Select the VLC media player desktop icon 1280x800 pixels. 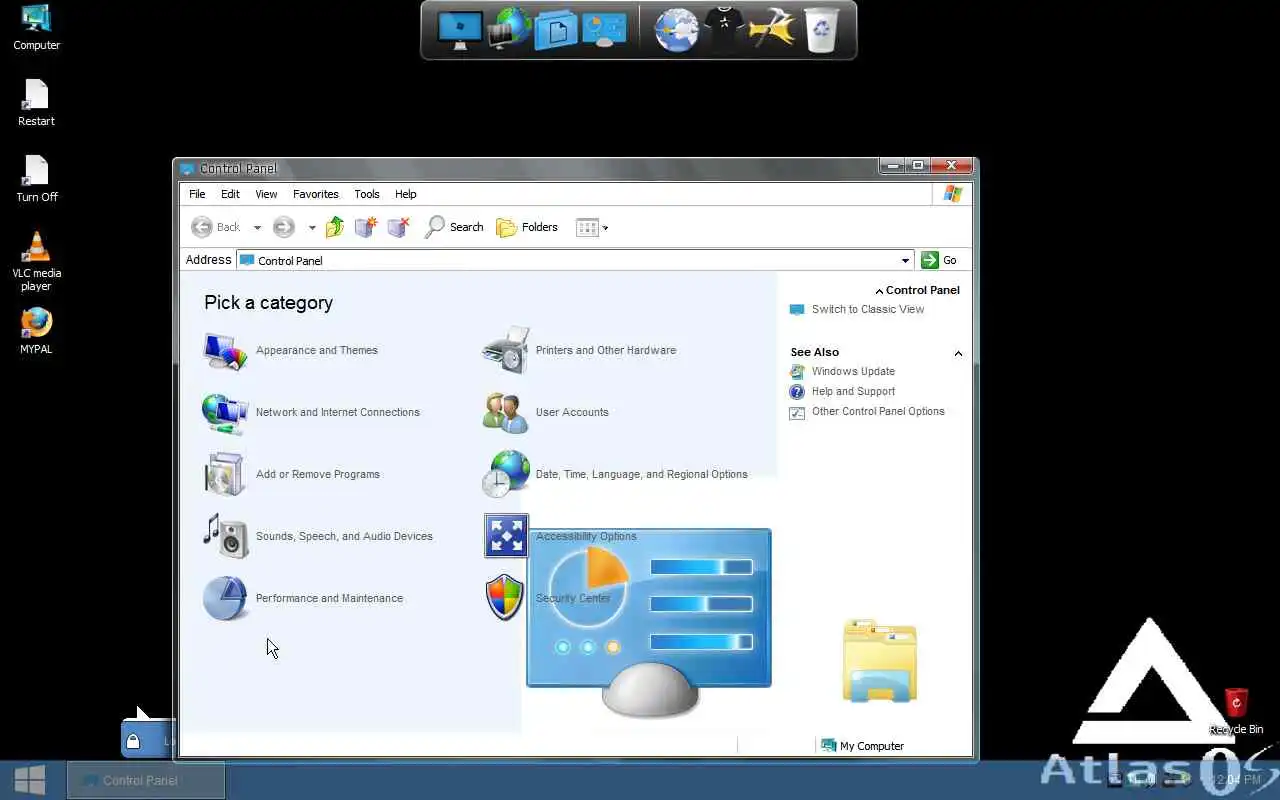[x=36, y=262]
